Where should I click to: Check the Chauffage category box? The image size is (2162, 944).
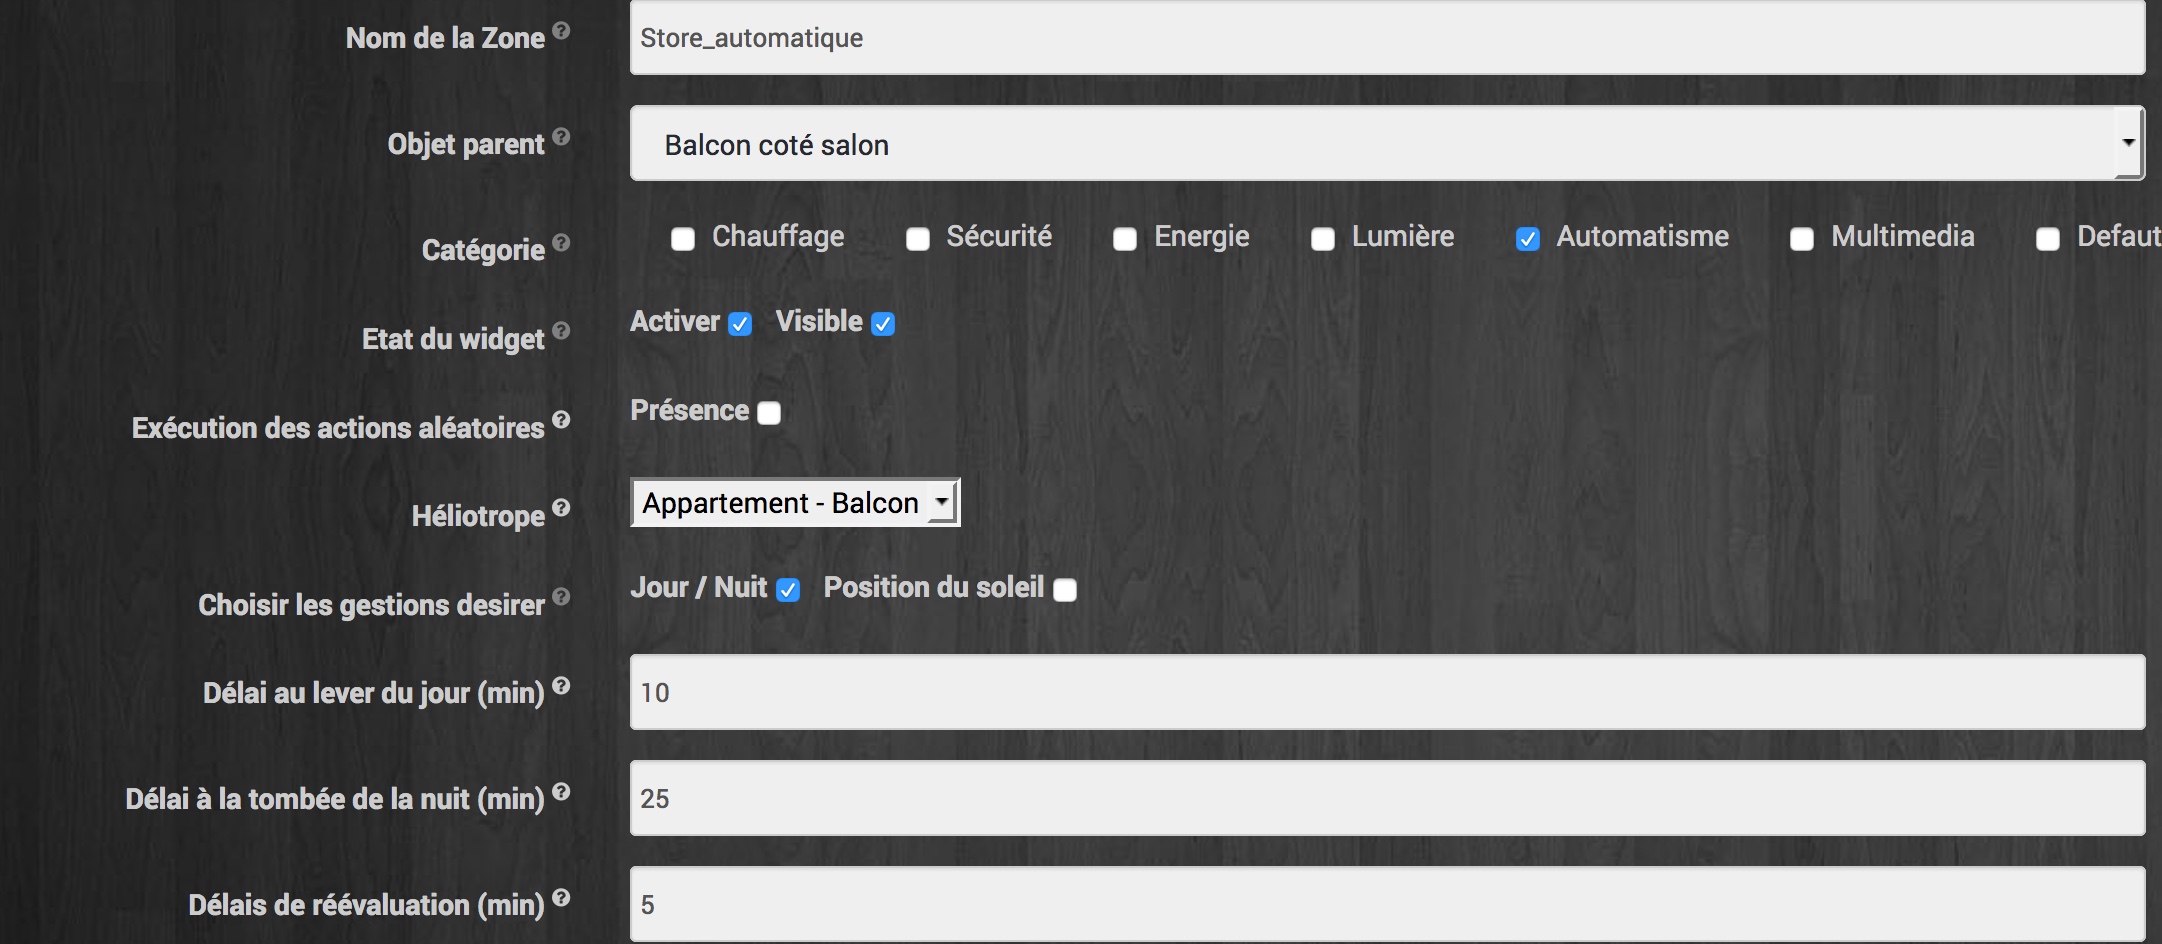click(x=683, y=239)
